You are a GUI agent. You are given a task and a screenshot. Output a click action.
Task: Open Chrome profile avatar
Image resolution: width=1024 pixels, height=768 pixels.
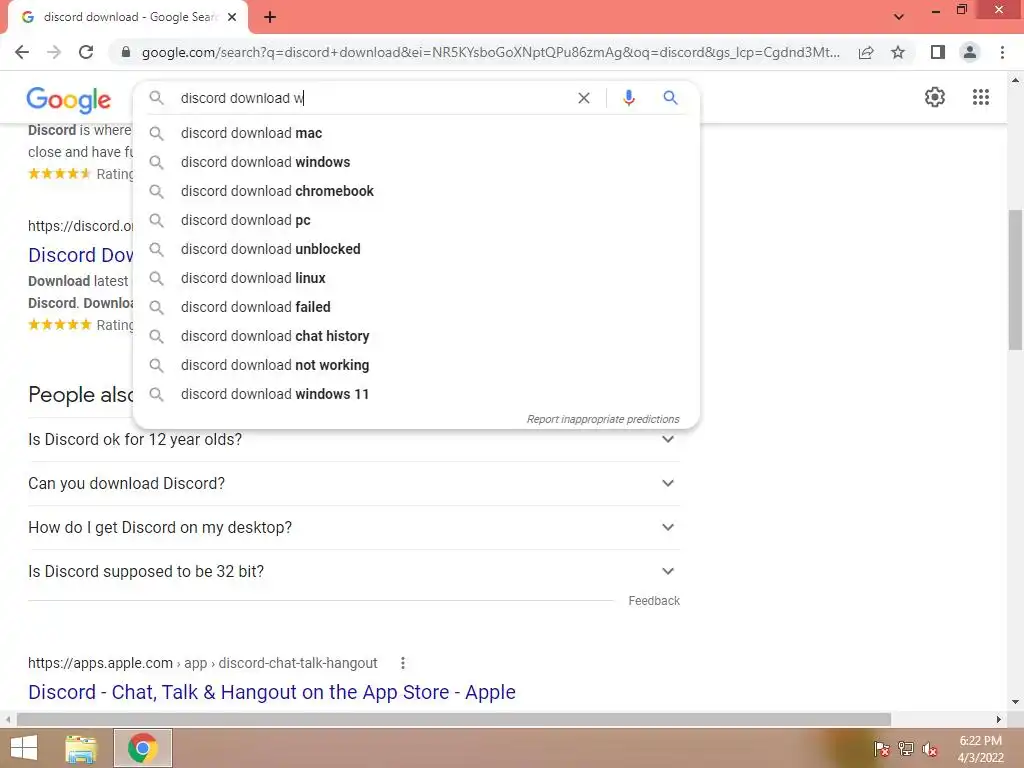coord(970,52)
